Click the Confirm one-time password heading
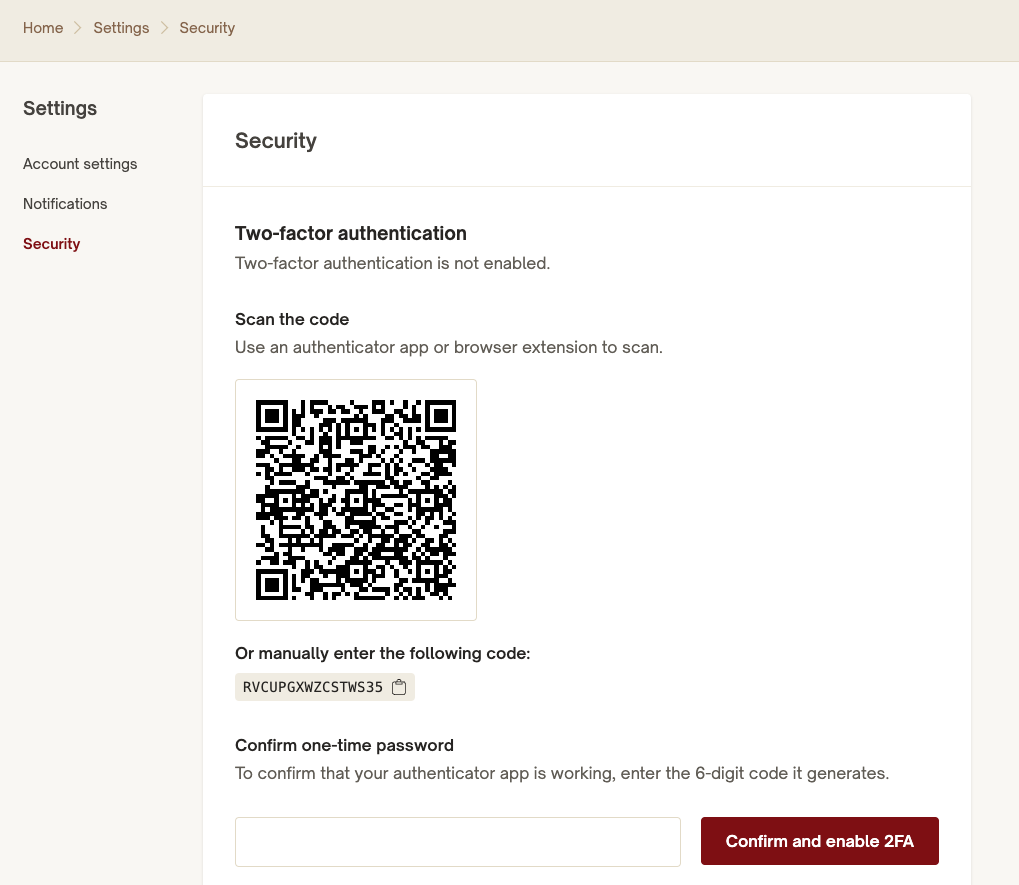1019x885 pixels. point(344,745)
